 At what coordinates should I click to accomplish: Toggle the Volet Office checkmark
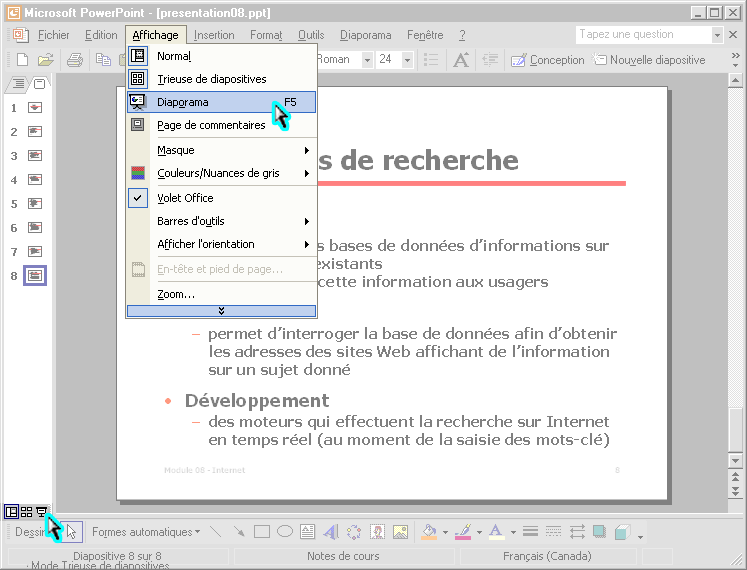(138, 198)
